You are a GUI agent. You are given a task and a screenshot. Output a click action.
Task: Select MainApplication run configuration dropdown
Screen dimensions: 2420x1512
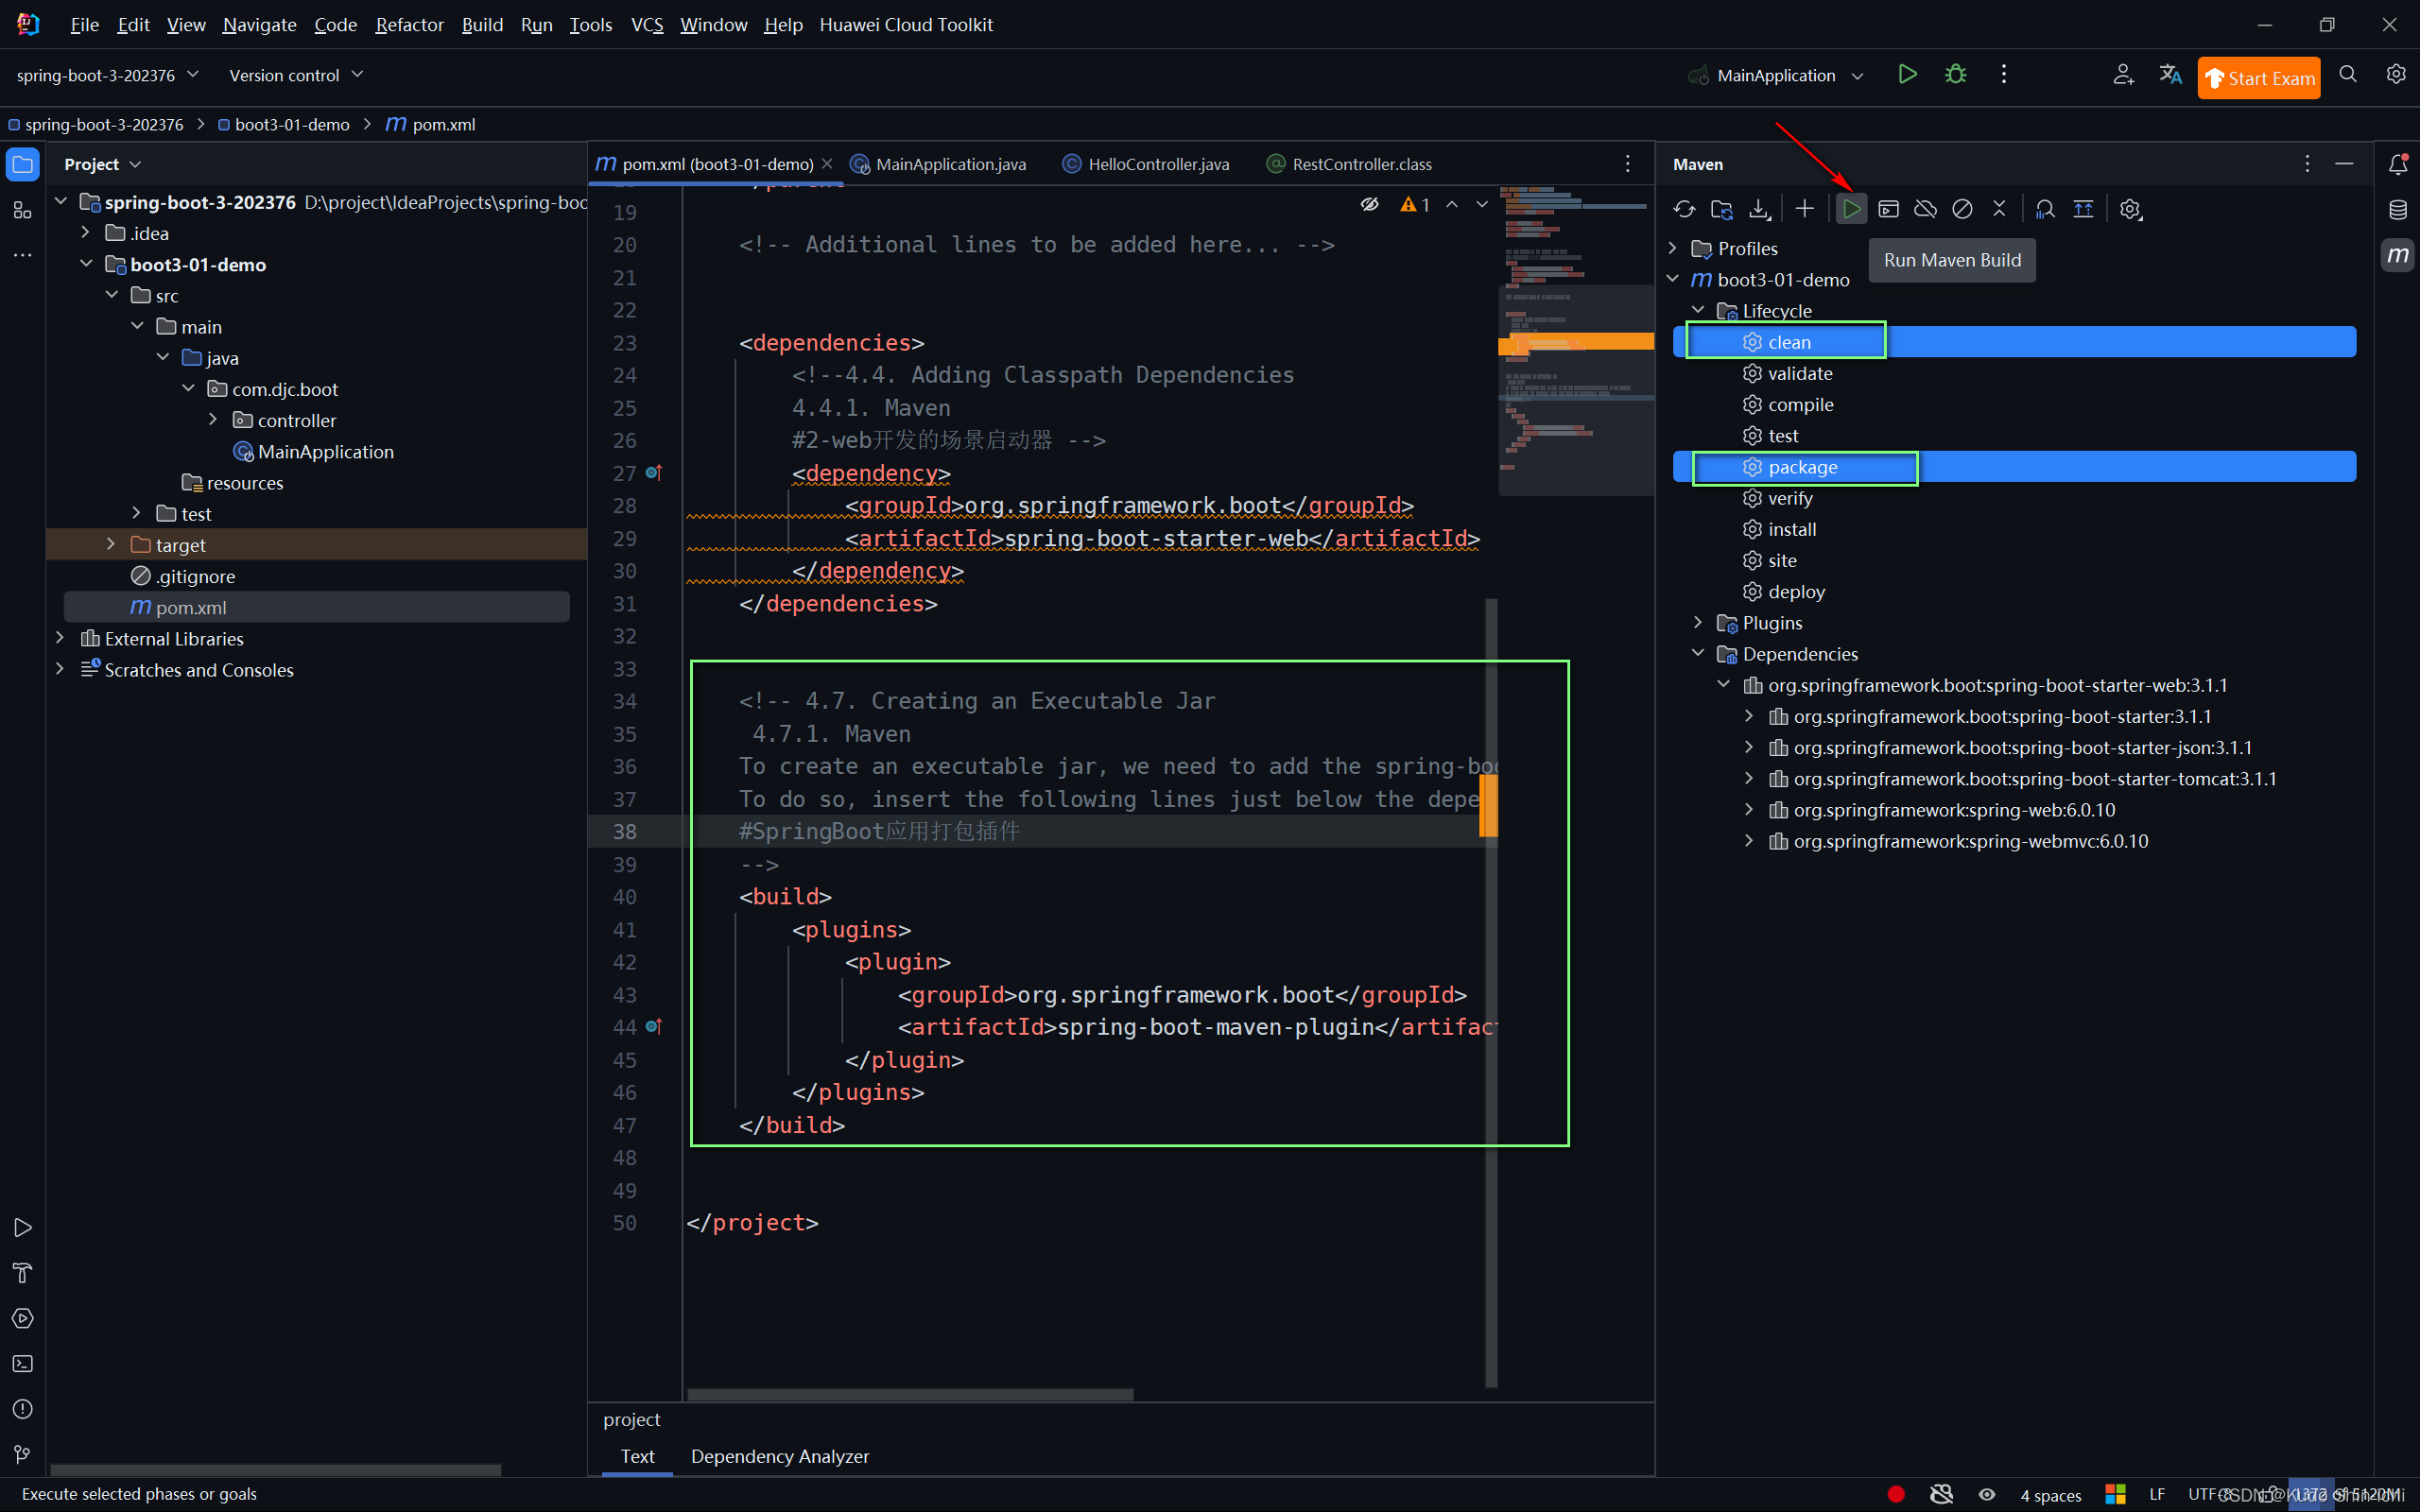click(x=1779, y=75)
